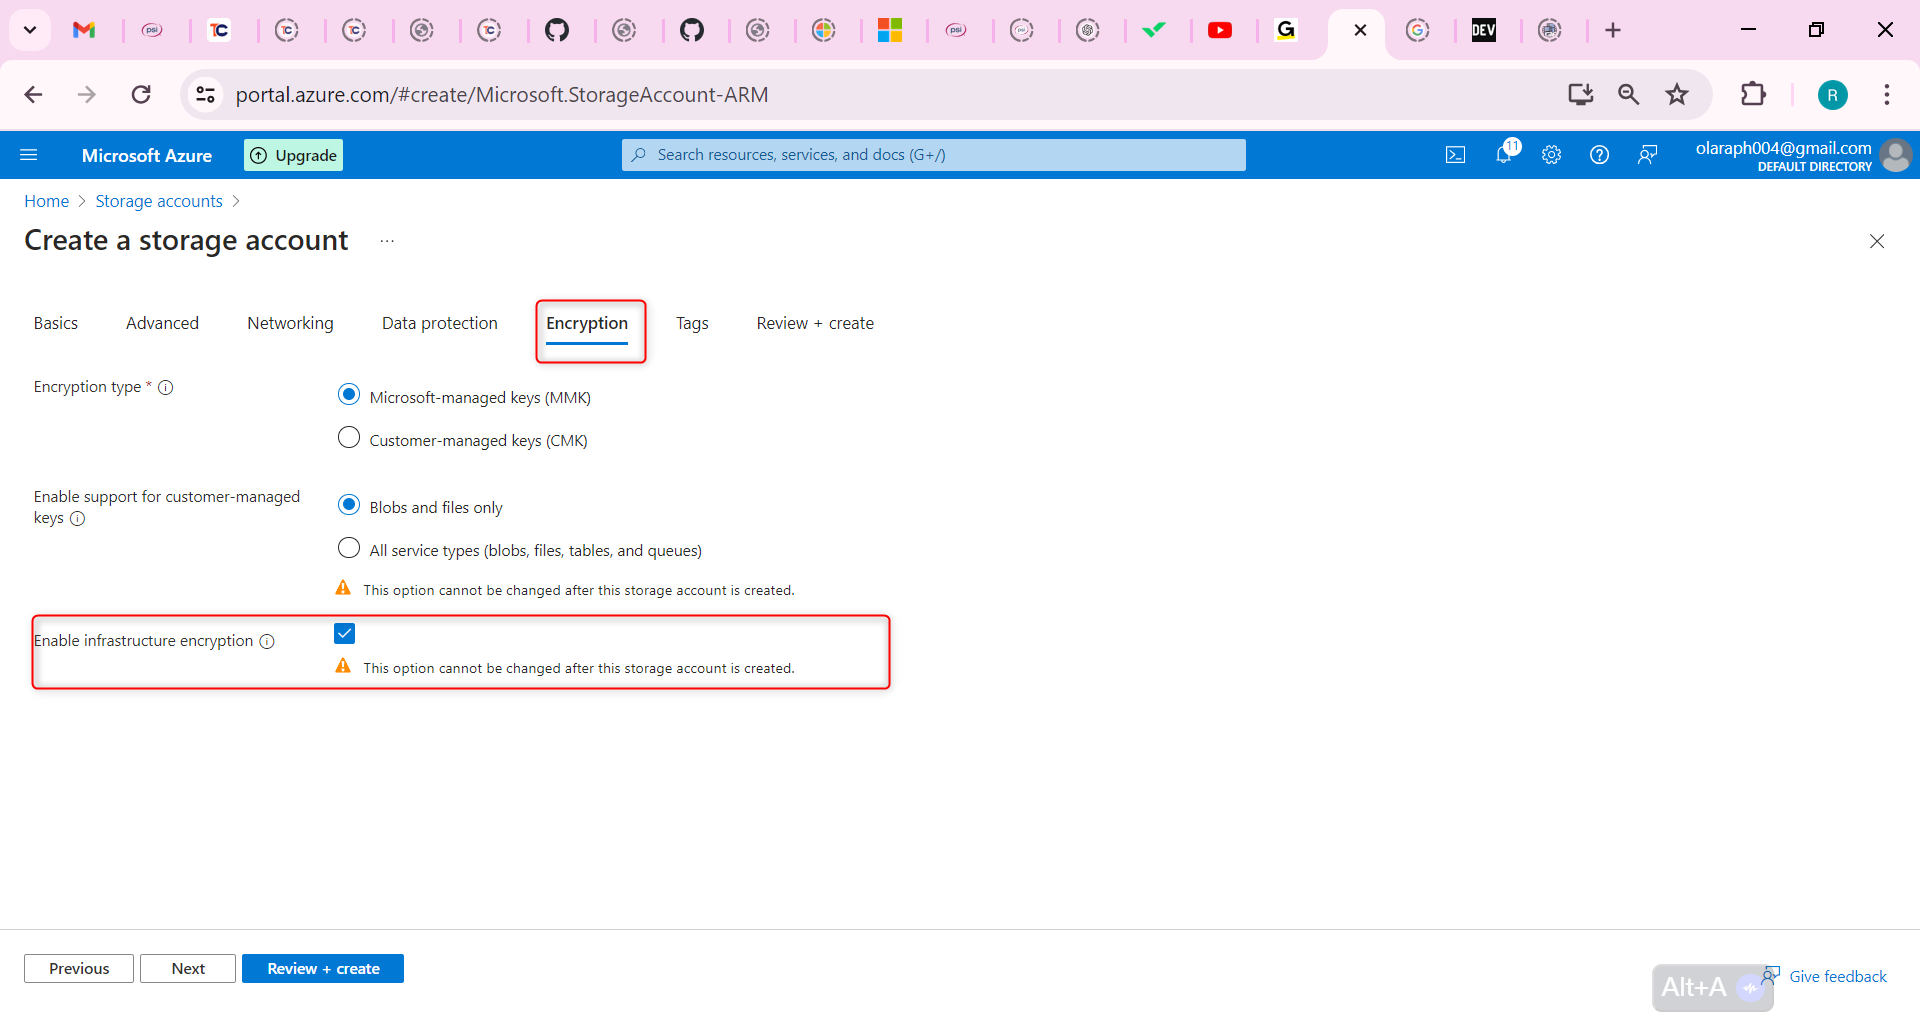This screenshot has width=1920, height=1020.
Task: Open the Help question mark pane
Action: [x=1599, y=154]
